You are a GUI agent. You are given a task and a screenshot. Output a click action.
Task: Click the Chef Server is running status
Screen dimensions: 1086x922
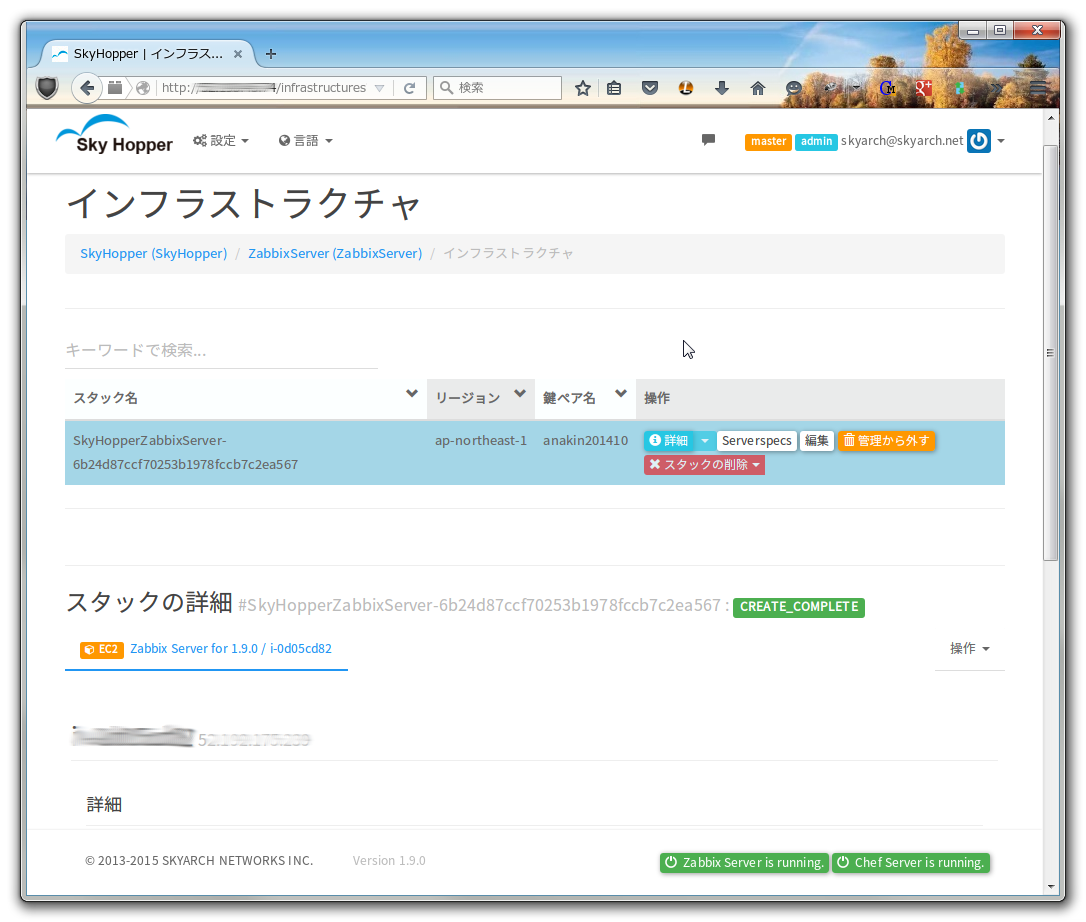point(911,862)
